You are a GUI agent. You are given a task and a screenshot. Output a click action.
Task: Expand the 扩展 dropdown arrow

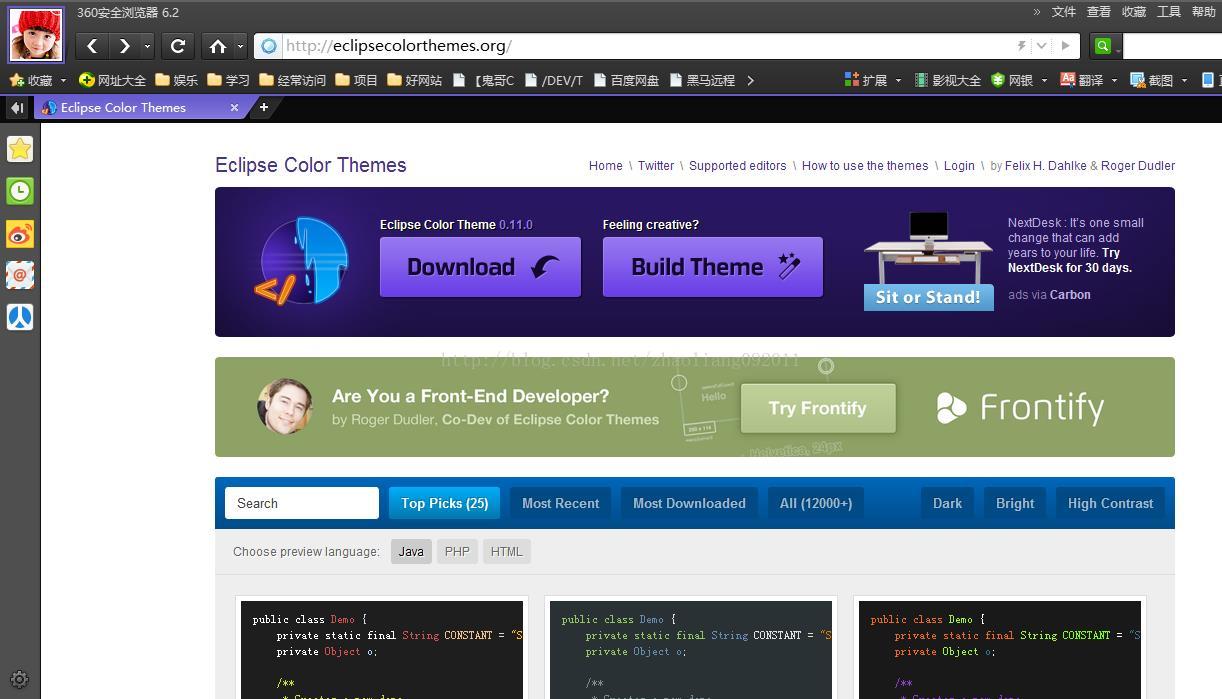point(898,80)
